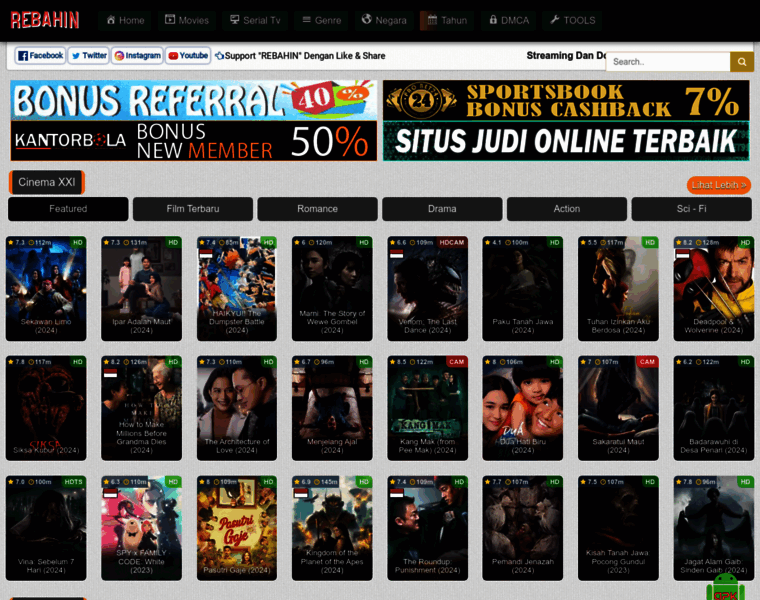Open the Home menu item
The image size is (760, 600).
125,20
